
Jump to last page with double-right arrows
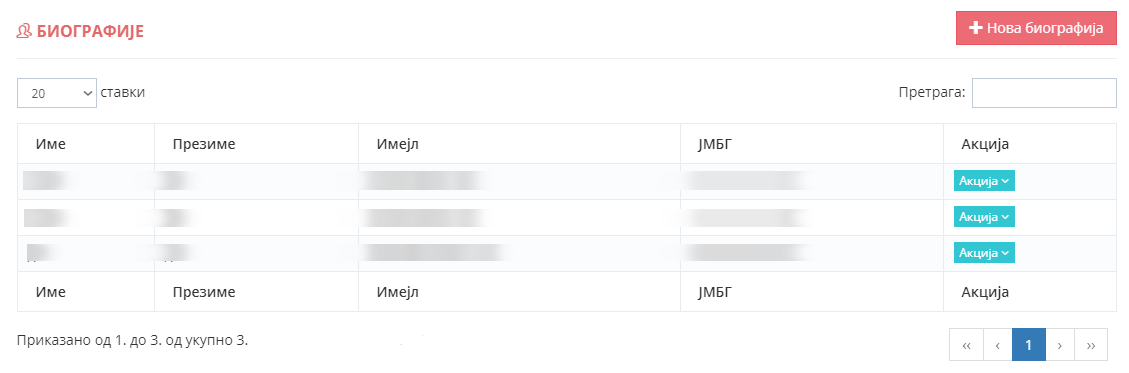[x=1091, y=345]
